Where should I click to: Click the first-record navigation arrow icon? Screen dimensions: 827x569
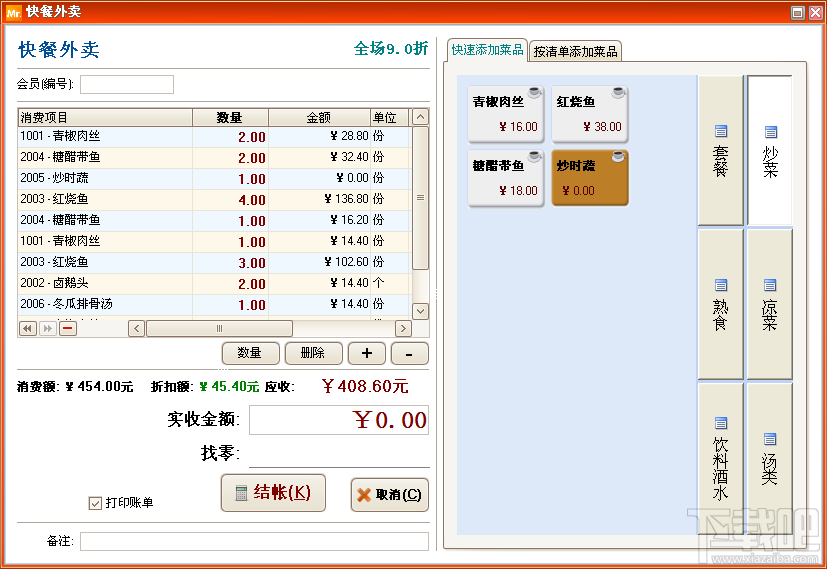coord(27,329)
